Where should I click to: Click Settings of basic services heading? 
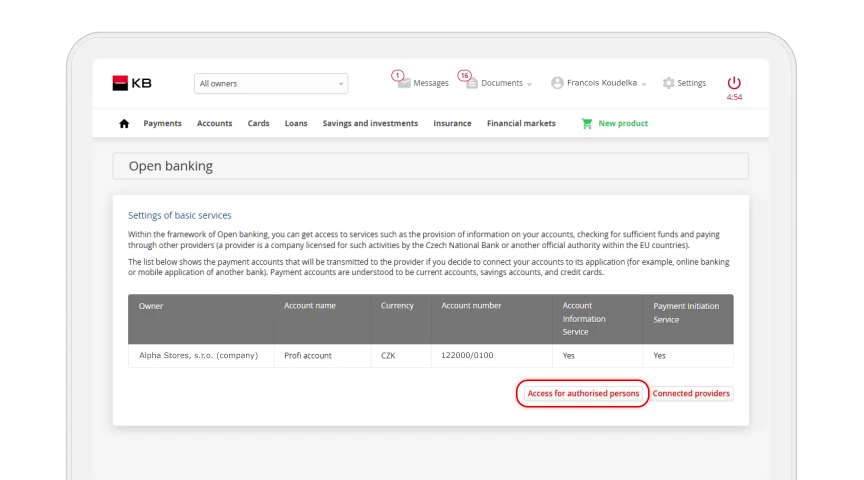[x=180, y=215]
